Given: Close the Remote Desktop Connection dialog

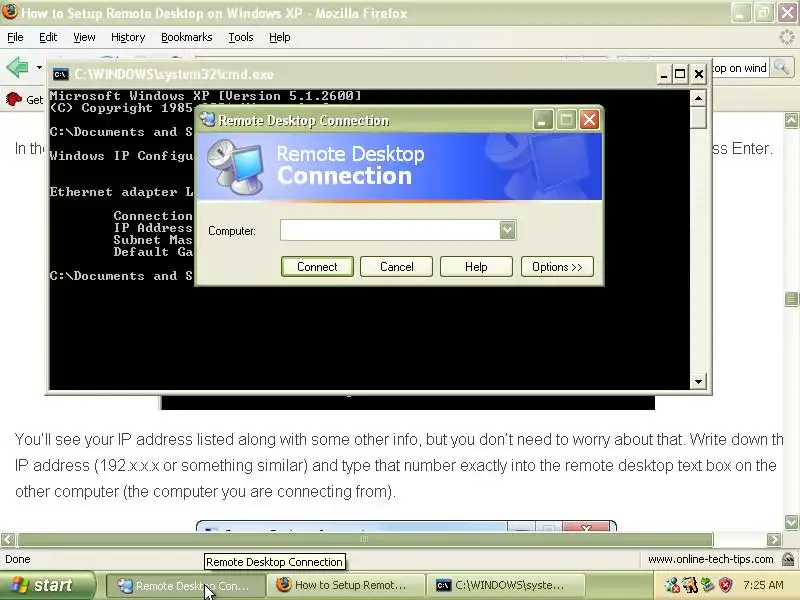Looking at the screenshot, I should click(x=589, y=120).
